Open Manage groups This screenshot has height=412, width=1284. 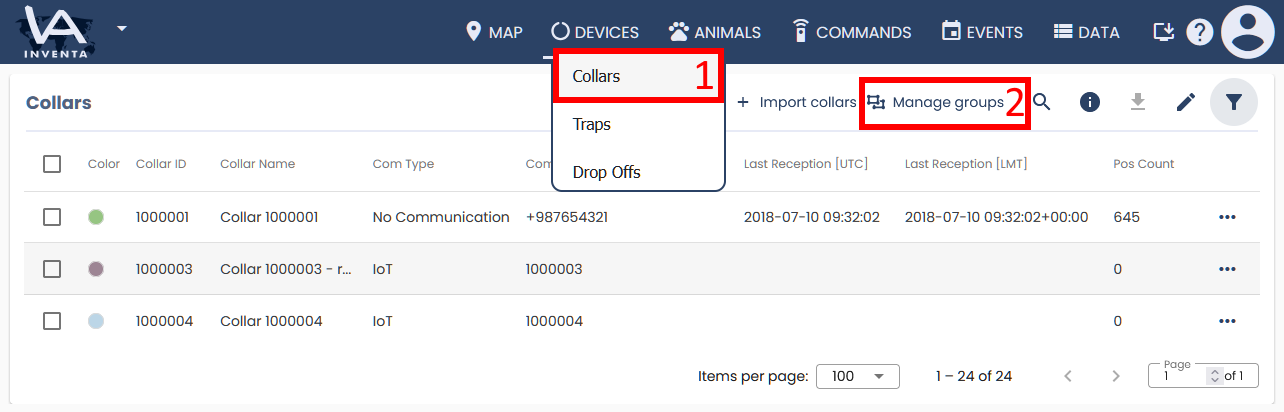(936, 102)
